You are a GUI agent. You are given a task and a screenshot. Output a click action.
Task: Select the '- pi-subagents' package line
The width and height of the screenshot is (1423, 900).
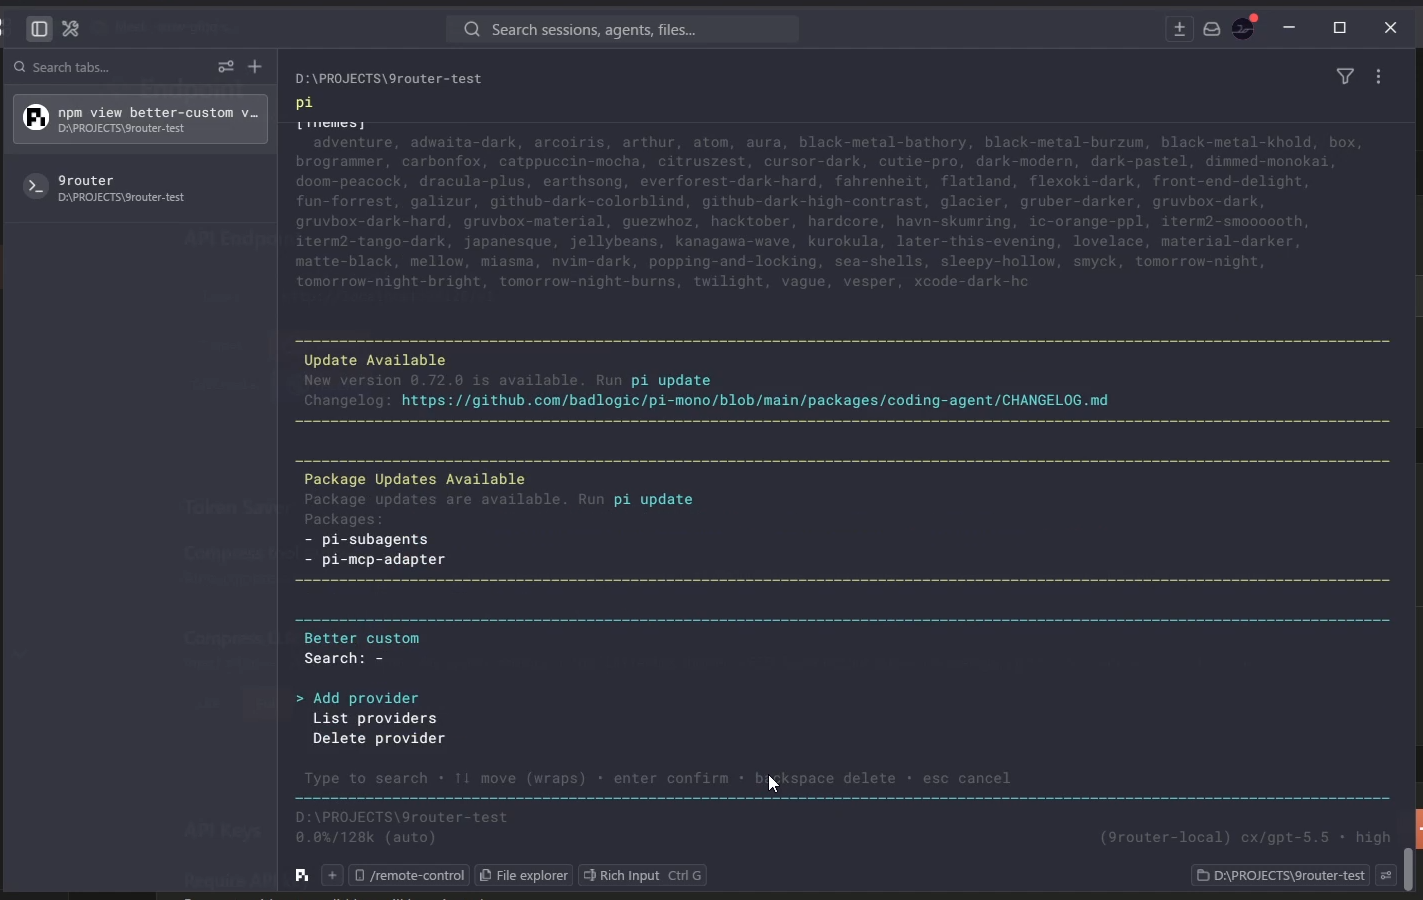click(366, 539)
